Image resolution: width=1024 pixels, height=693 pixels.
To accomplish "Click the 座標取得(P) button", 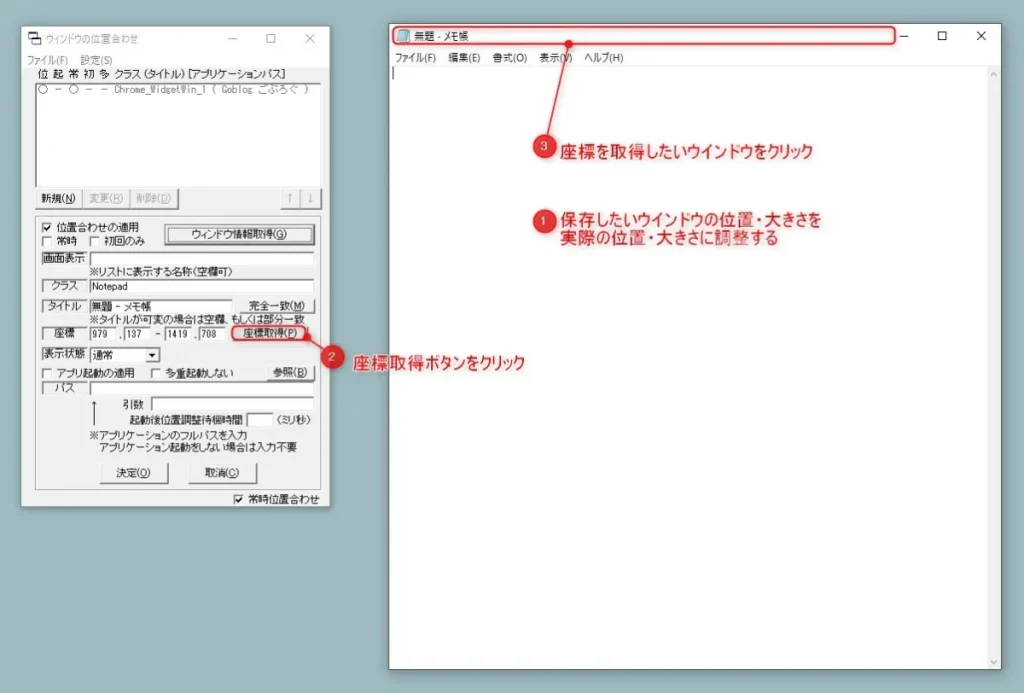I will click(268, 333).
